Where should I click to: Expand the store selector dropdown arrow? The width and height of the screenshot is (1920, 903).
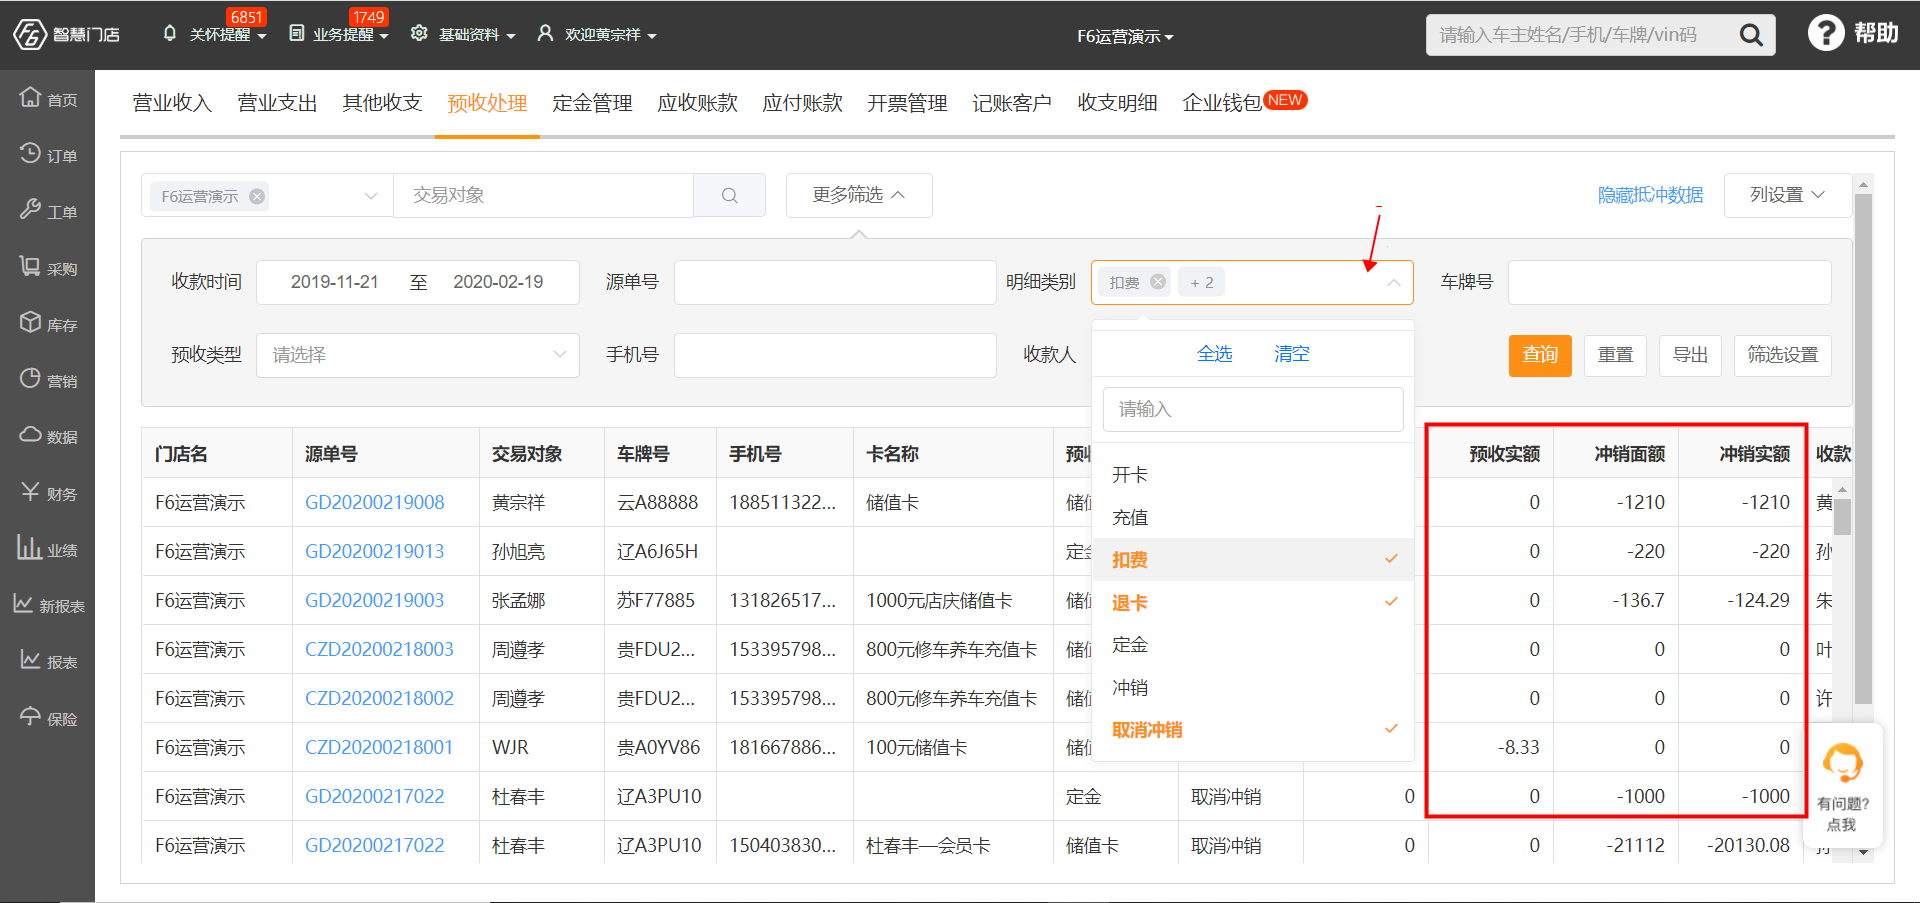pos(371,196)
